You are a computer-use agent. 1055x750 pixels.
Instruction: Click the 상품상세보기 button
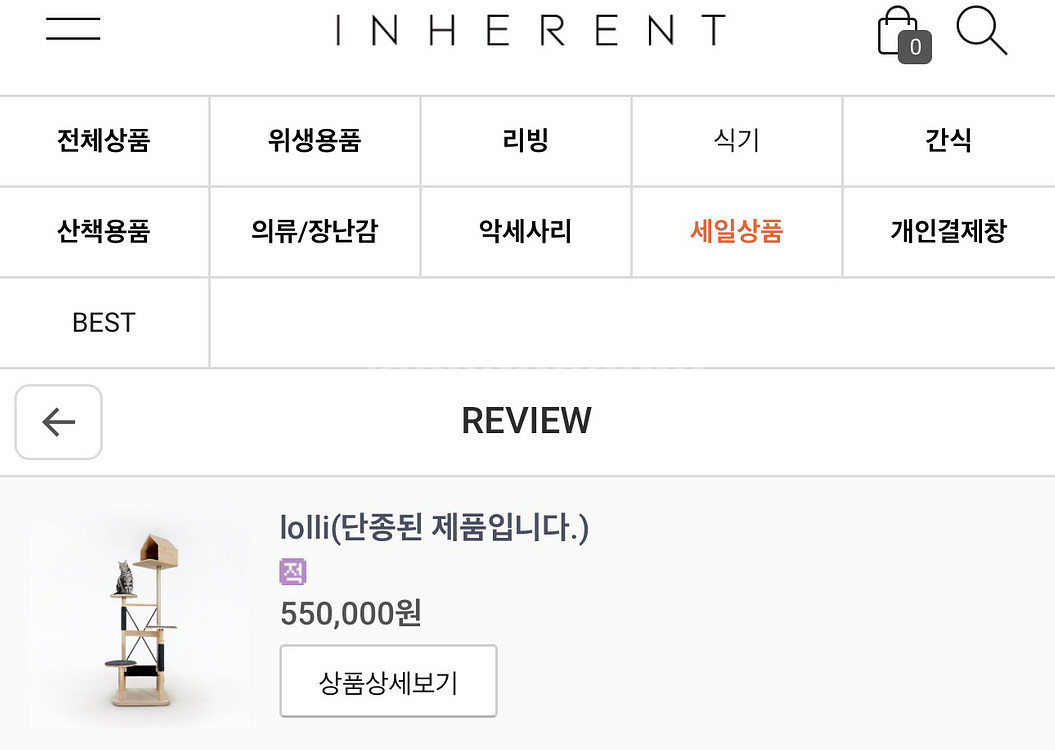click(x=388, y=682)
